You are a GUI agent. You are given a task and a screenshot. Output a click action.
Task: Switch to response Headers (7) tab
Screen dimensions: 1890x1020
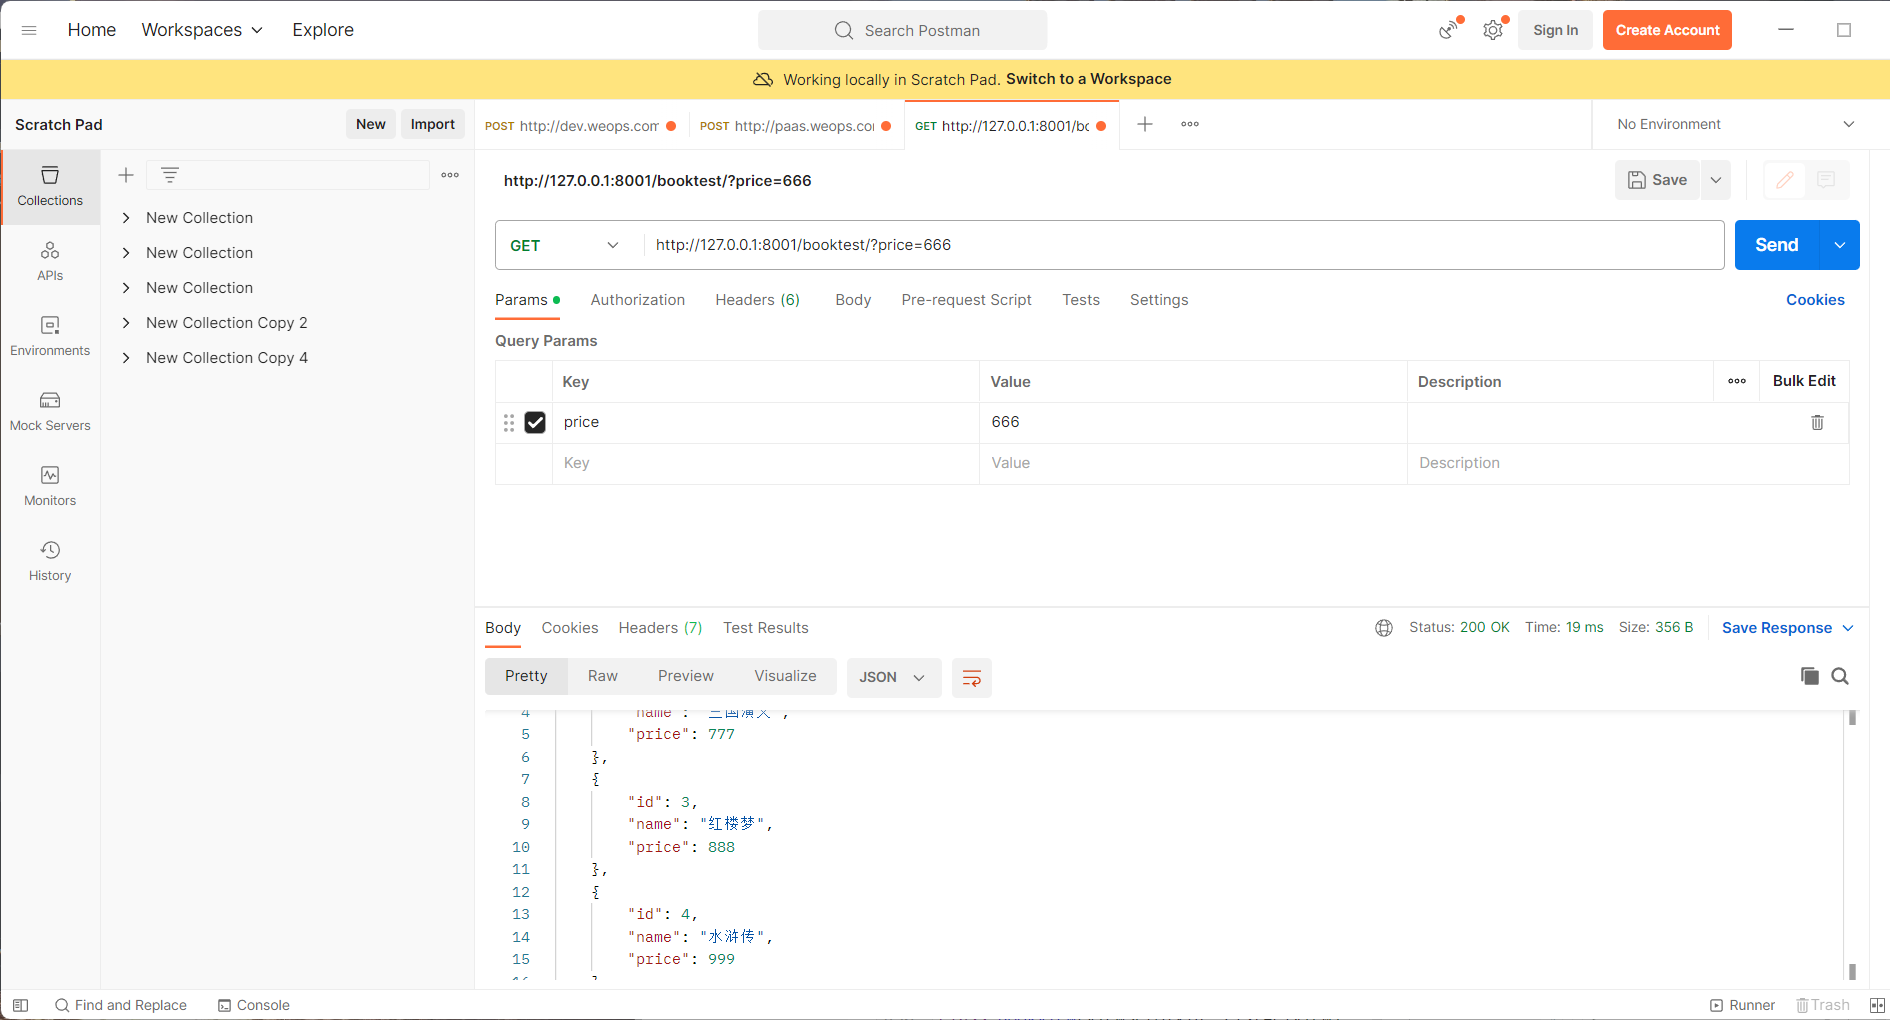coord(660,628)
